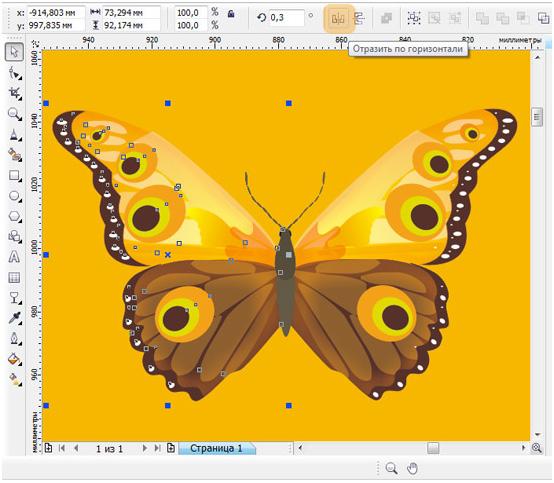Add a new page after current

point(171,448)
